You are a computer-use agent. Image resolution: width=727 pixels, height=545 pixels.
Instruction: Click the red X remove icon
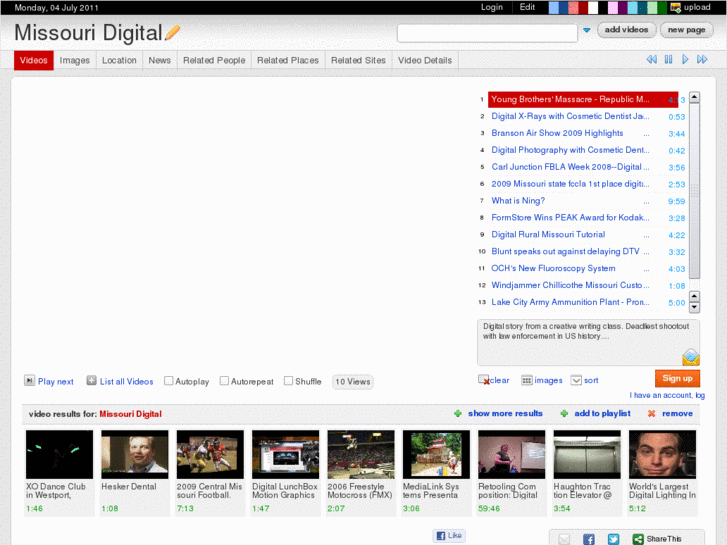(x=651, y=413)
